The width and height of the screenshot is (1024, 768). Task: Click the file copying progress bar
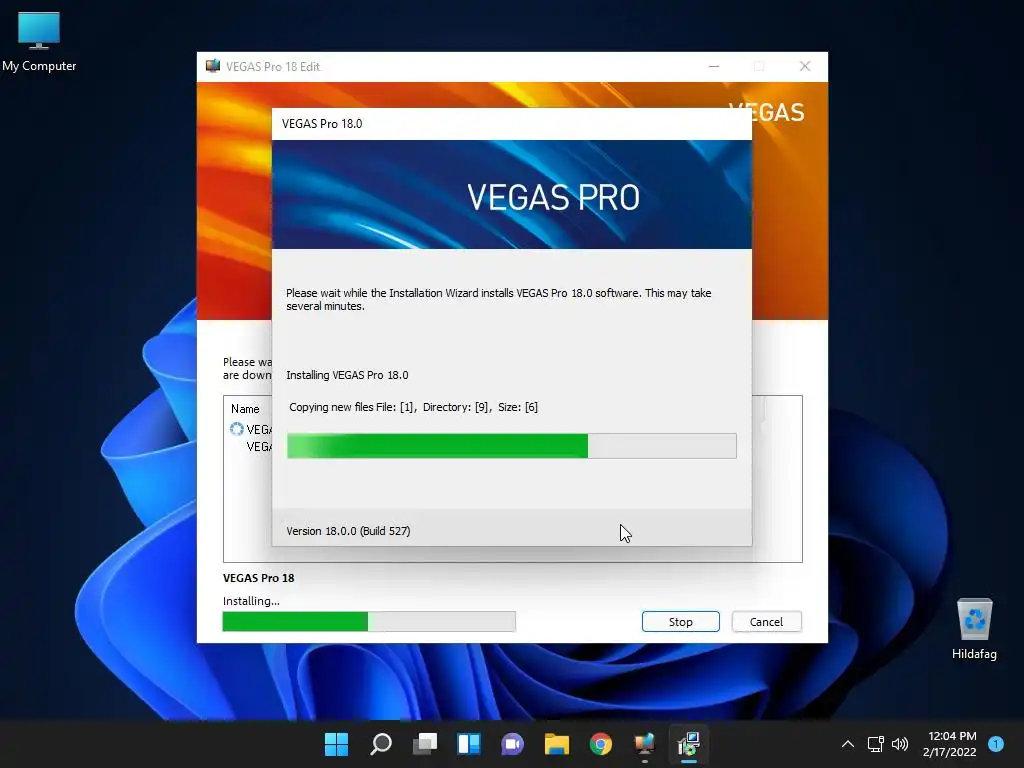click(x=511, y=446)
